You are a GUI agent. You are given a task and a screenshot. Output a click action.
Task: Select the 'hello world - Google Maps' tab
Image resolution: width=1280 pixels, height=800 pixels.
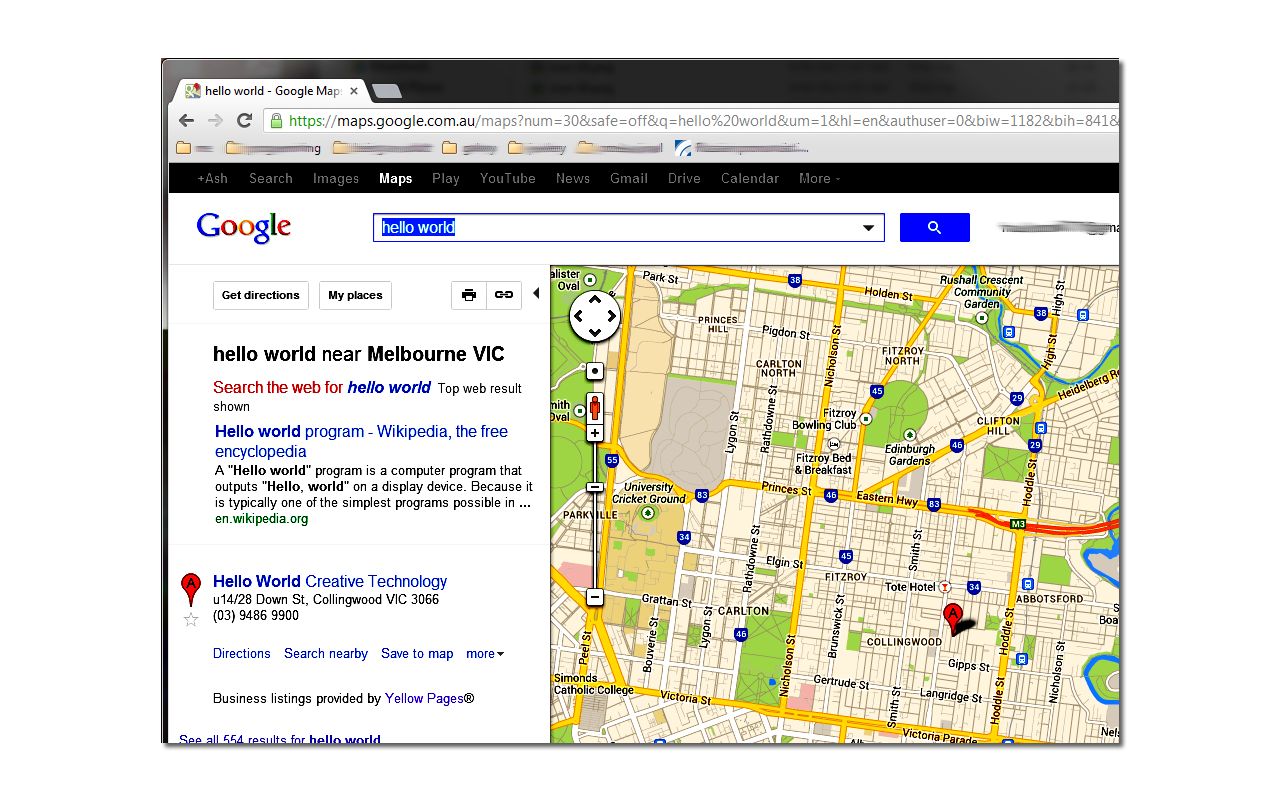pyautogui.click(x=268, y=91)
